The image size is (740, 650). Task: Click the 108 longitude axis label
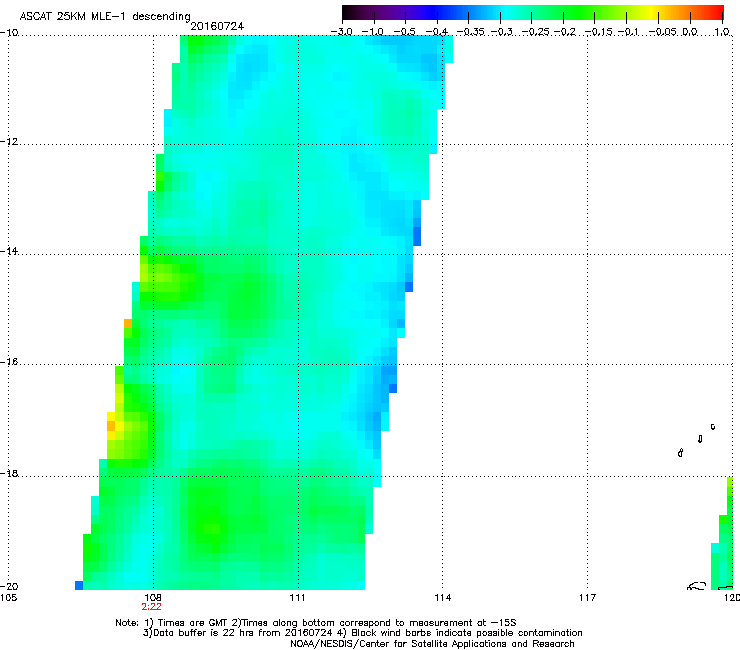point(152,598)
